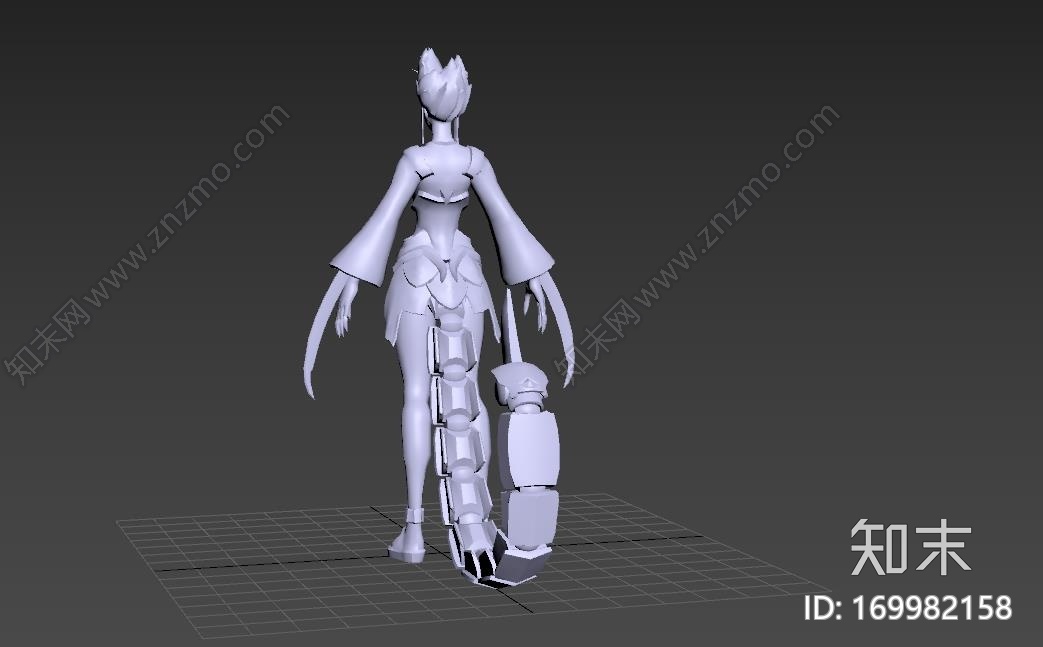Select the segmented chain tail object
The width and height of the screenshot is (1043, 647).
(457, 420)
